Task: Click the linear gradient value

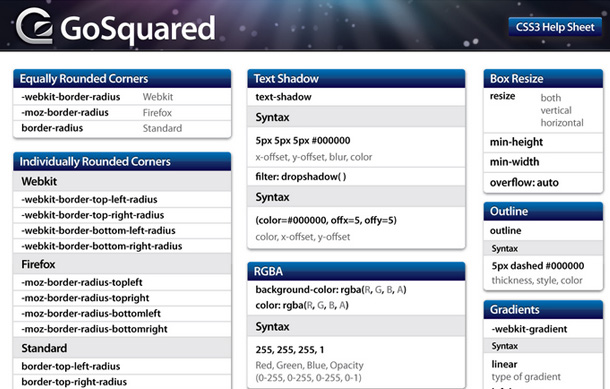Action: click(x=504, y=364)
